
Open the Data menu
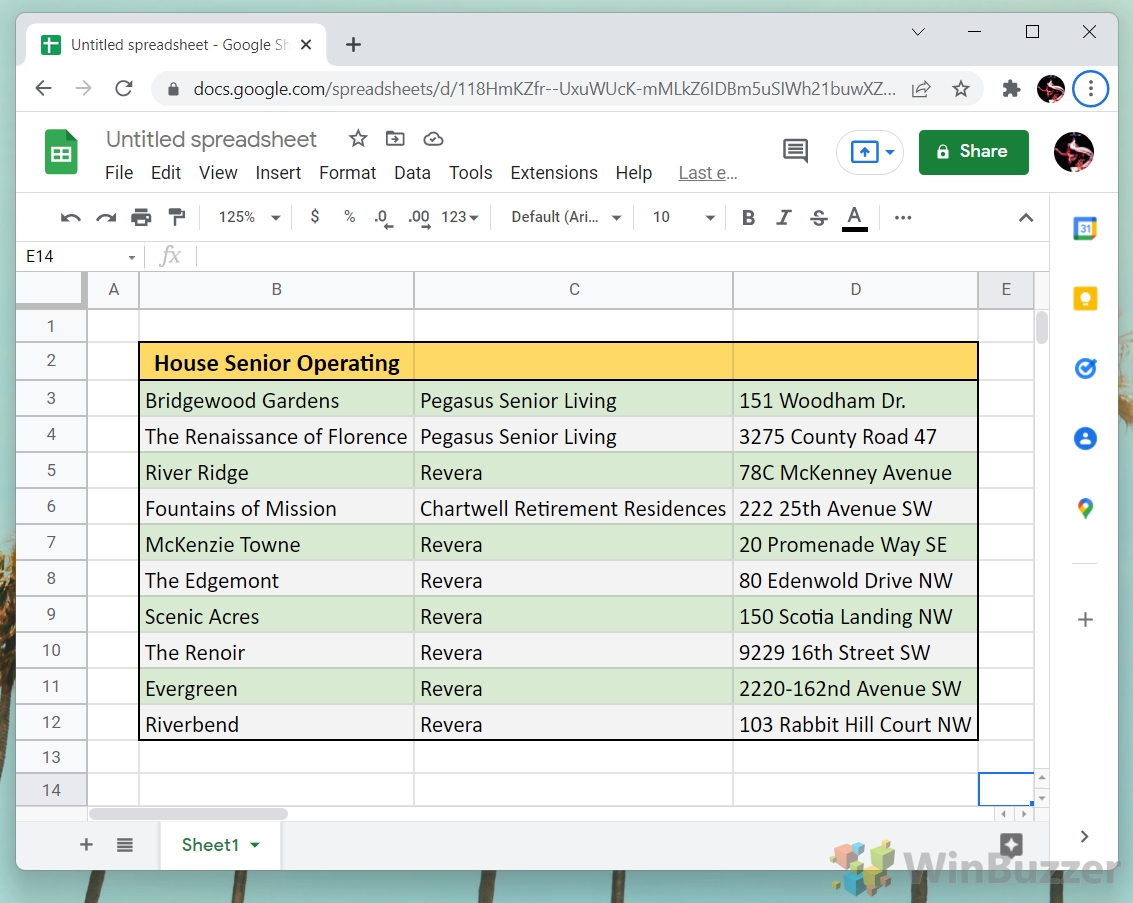coord(412,173)
